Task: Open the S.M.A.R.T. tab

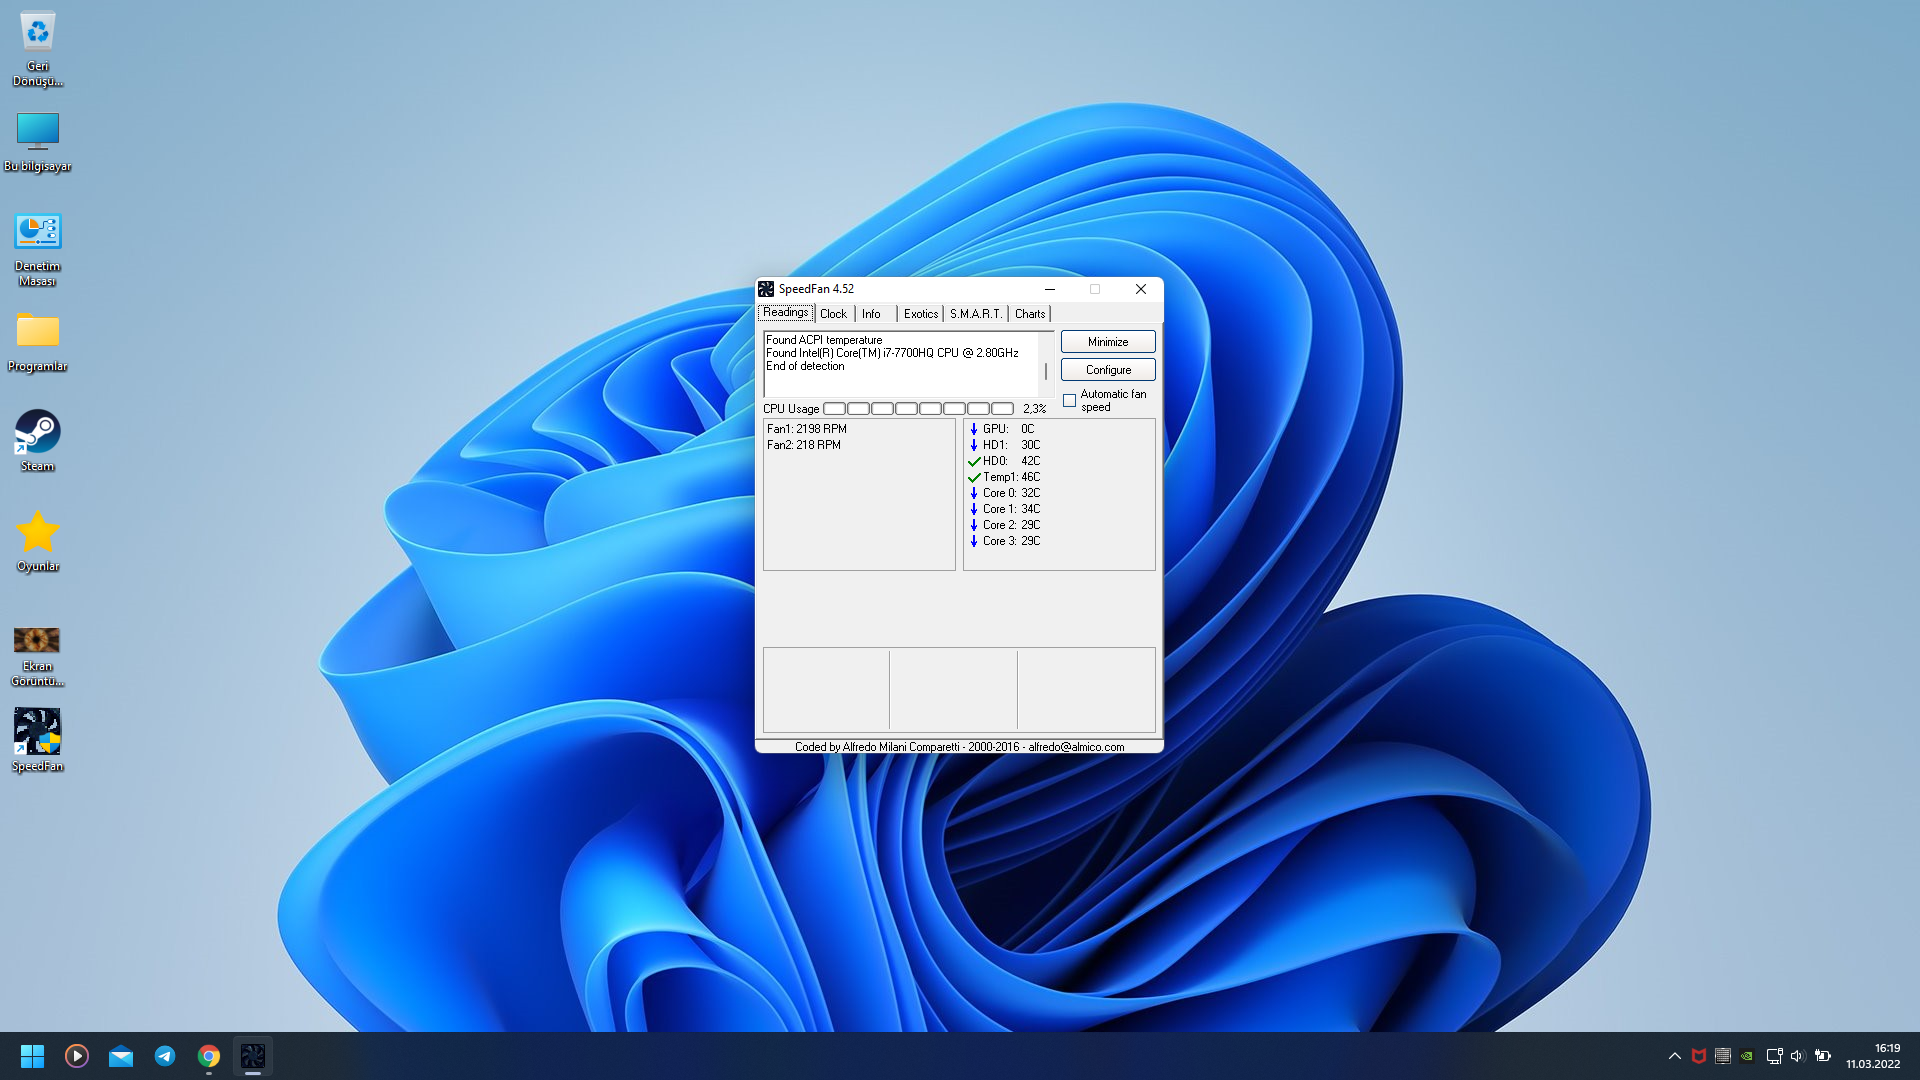Action: [x=975, y=314]
